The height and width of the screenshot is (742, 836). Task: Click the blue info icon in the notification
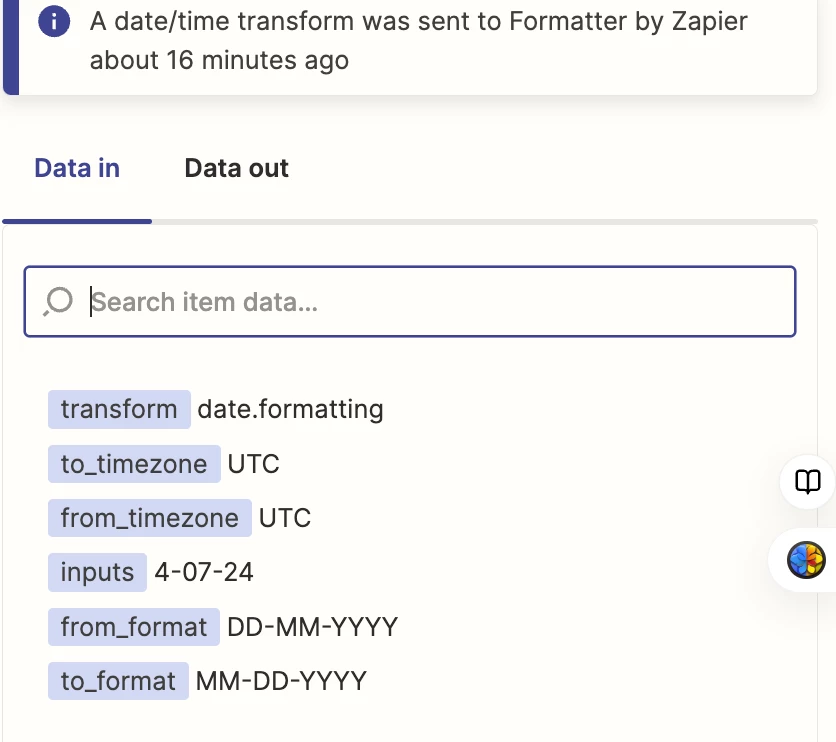pyautogui.click(x=54, y=22)
